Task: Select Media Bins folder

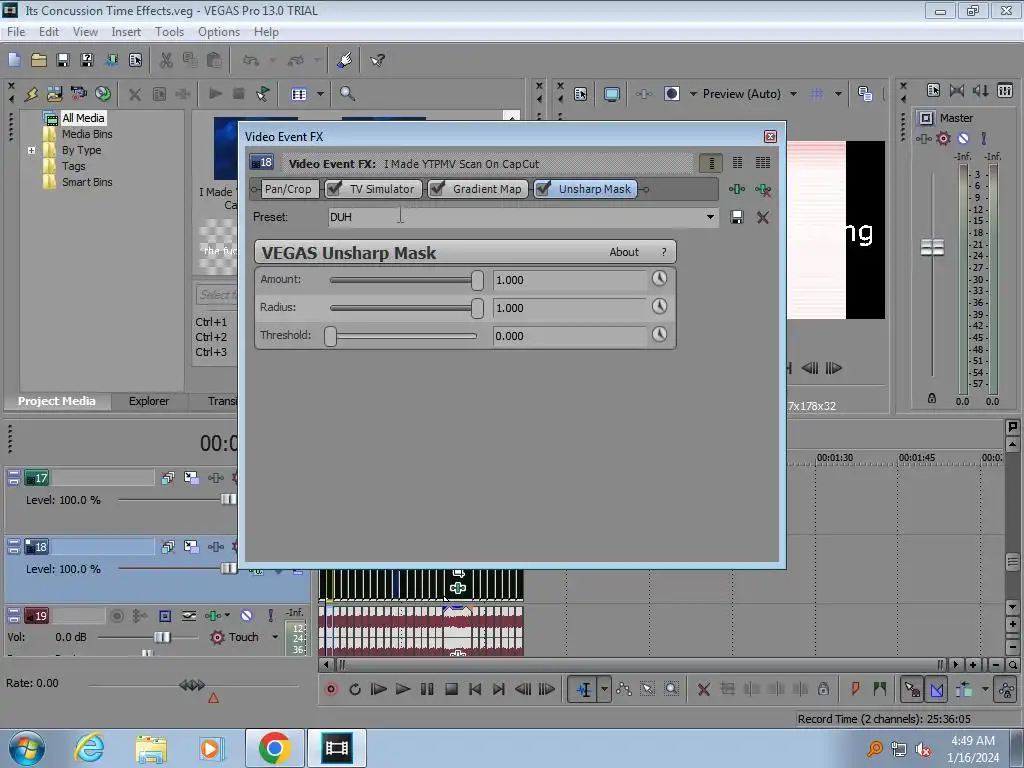Action: click(87, 134)
